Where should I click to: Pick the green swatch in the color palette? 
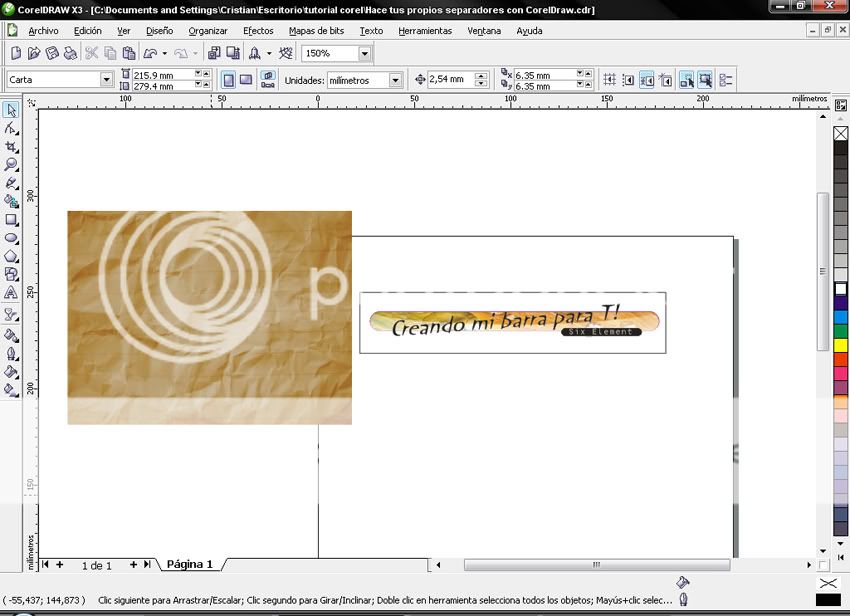[x=841, y=331]
